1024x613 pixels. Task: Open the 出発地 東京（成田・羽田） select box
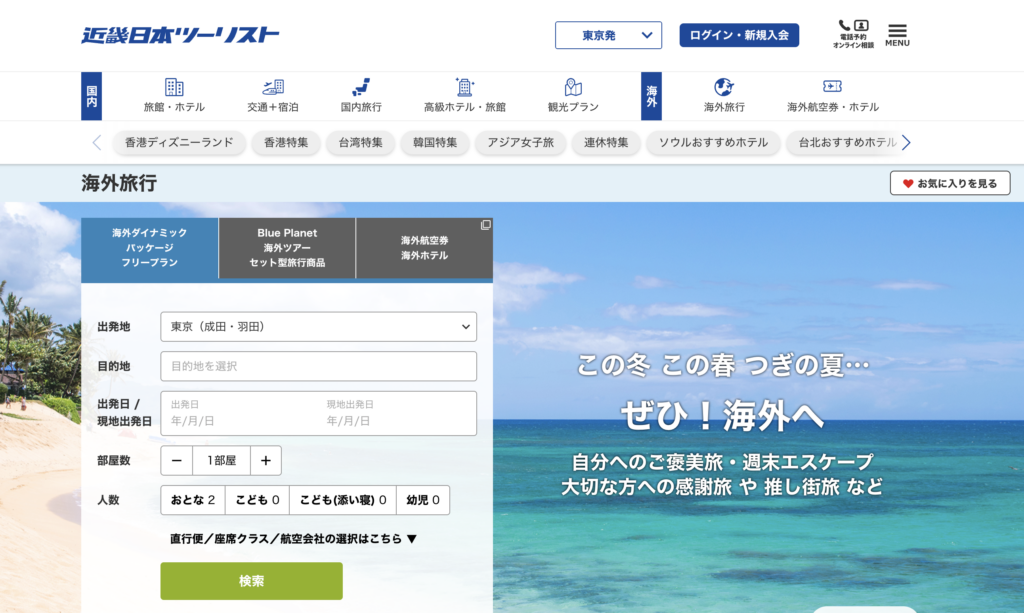tap(318, 327)
